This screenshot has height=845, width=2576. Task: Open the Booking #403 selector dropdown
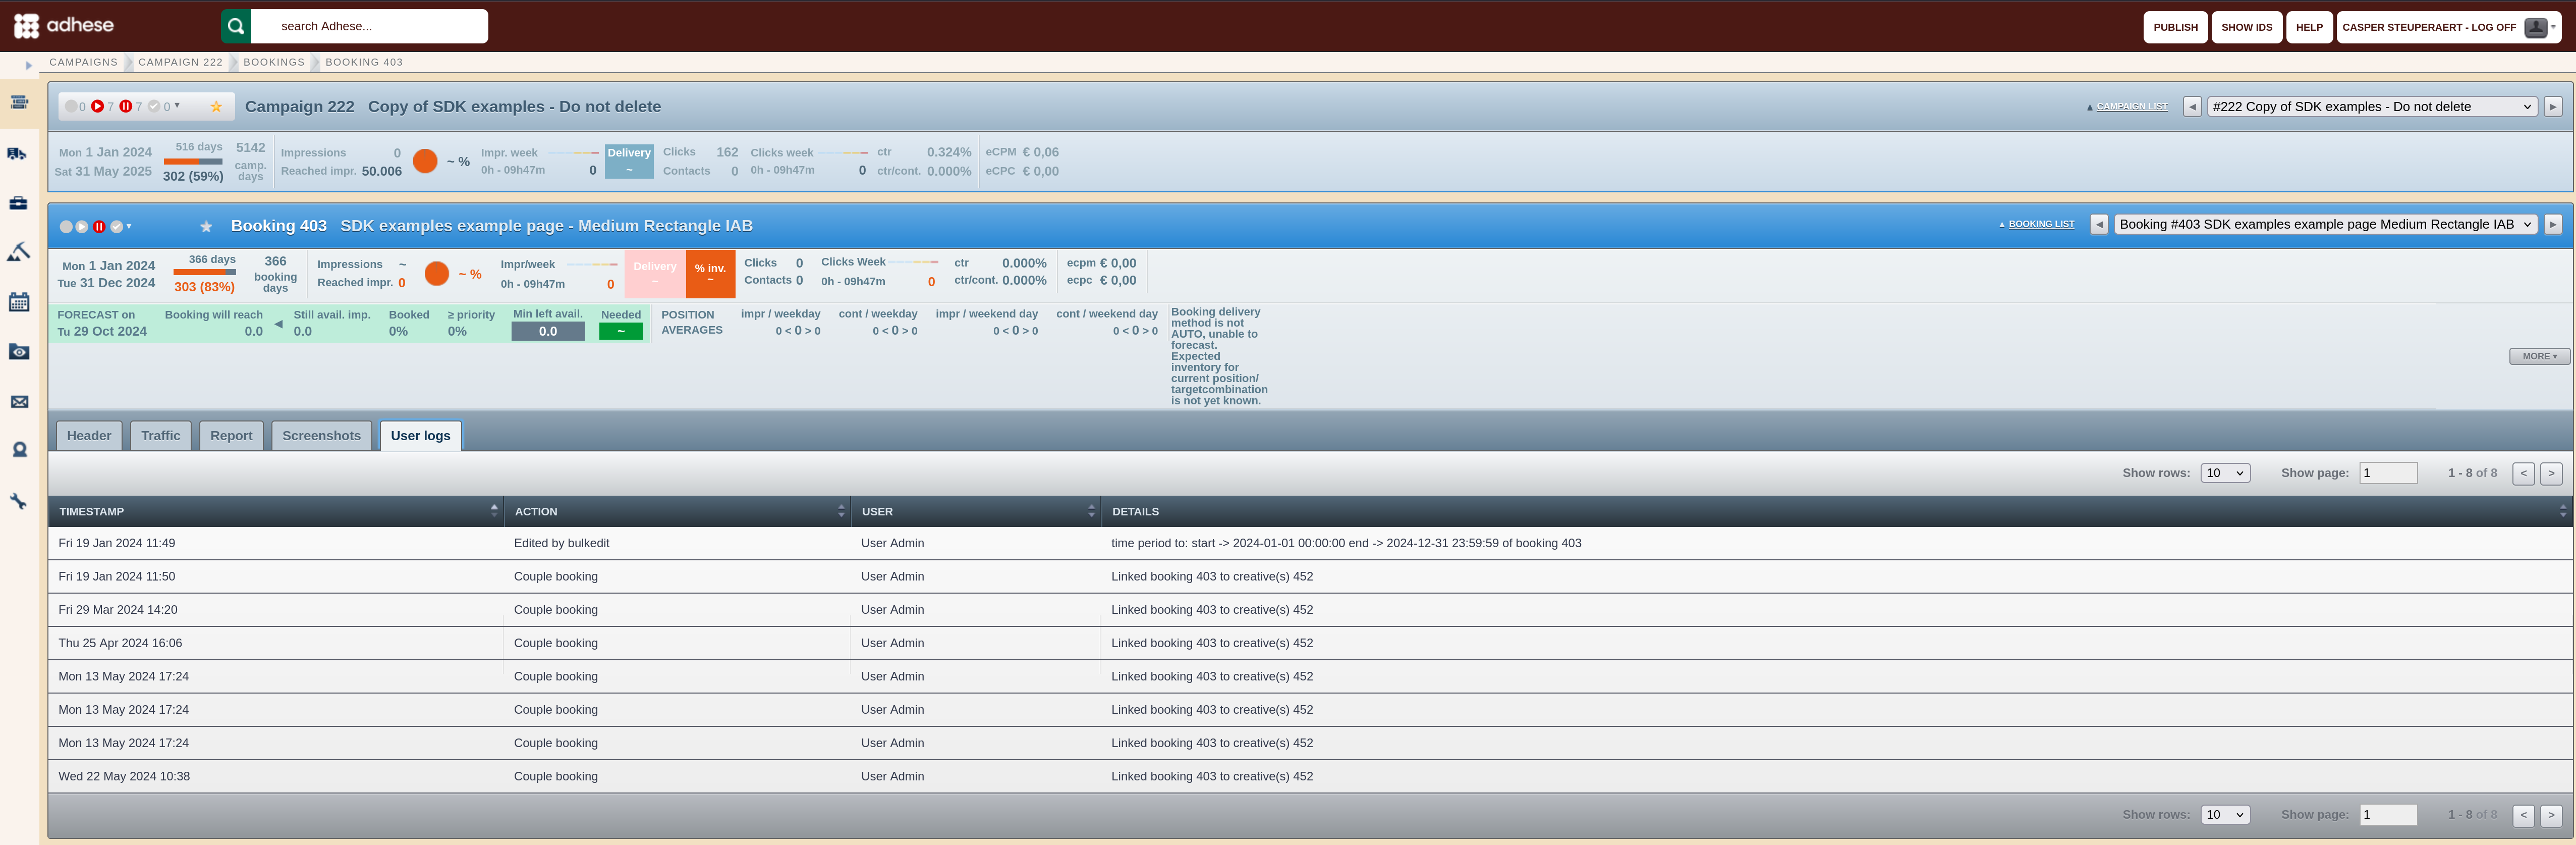coord(2326,224)
